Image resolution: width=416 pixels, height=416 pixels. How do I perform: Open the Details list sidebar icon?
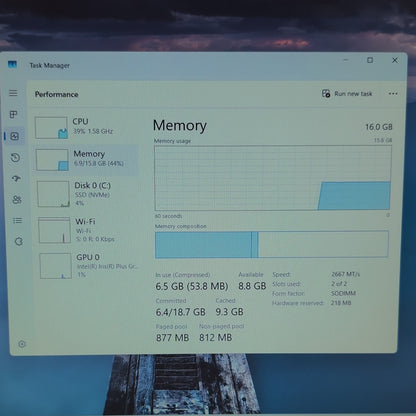[17, 220]
